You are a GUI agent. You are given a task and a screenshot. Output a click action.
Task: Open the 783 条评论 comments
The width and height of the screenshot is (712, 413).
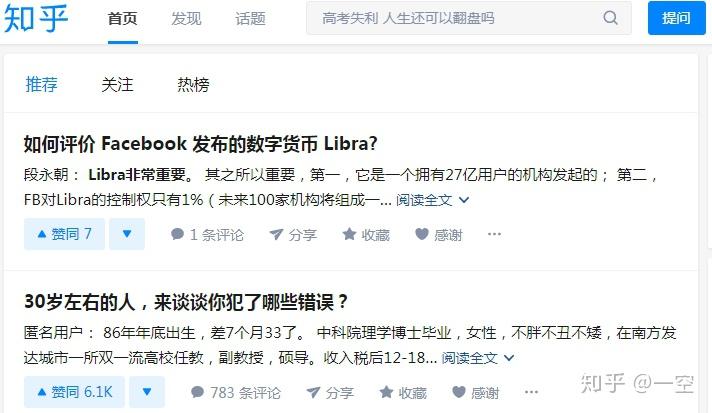tap(236, 392)
